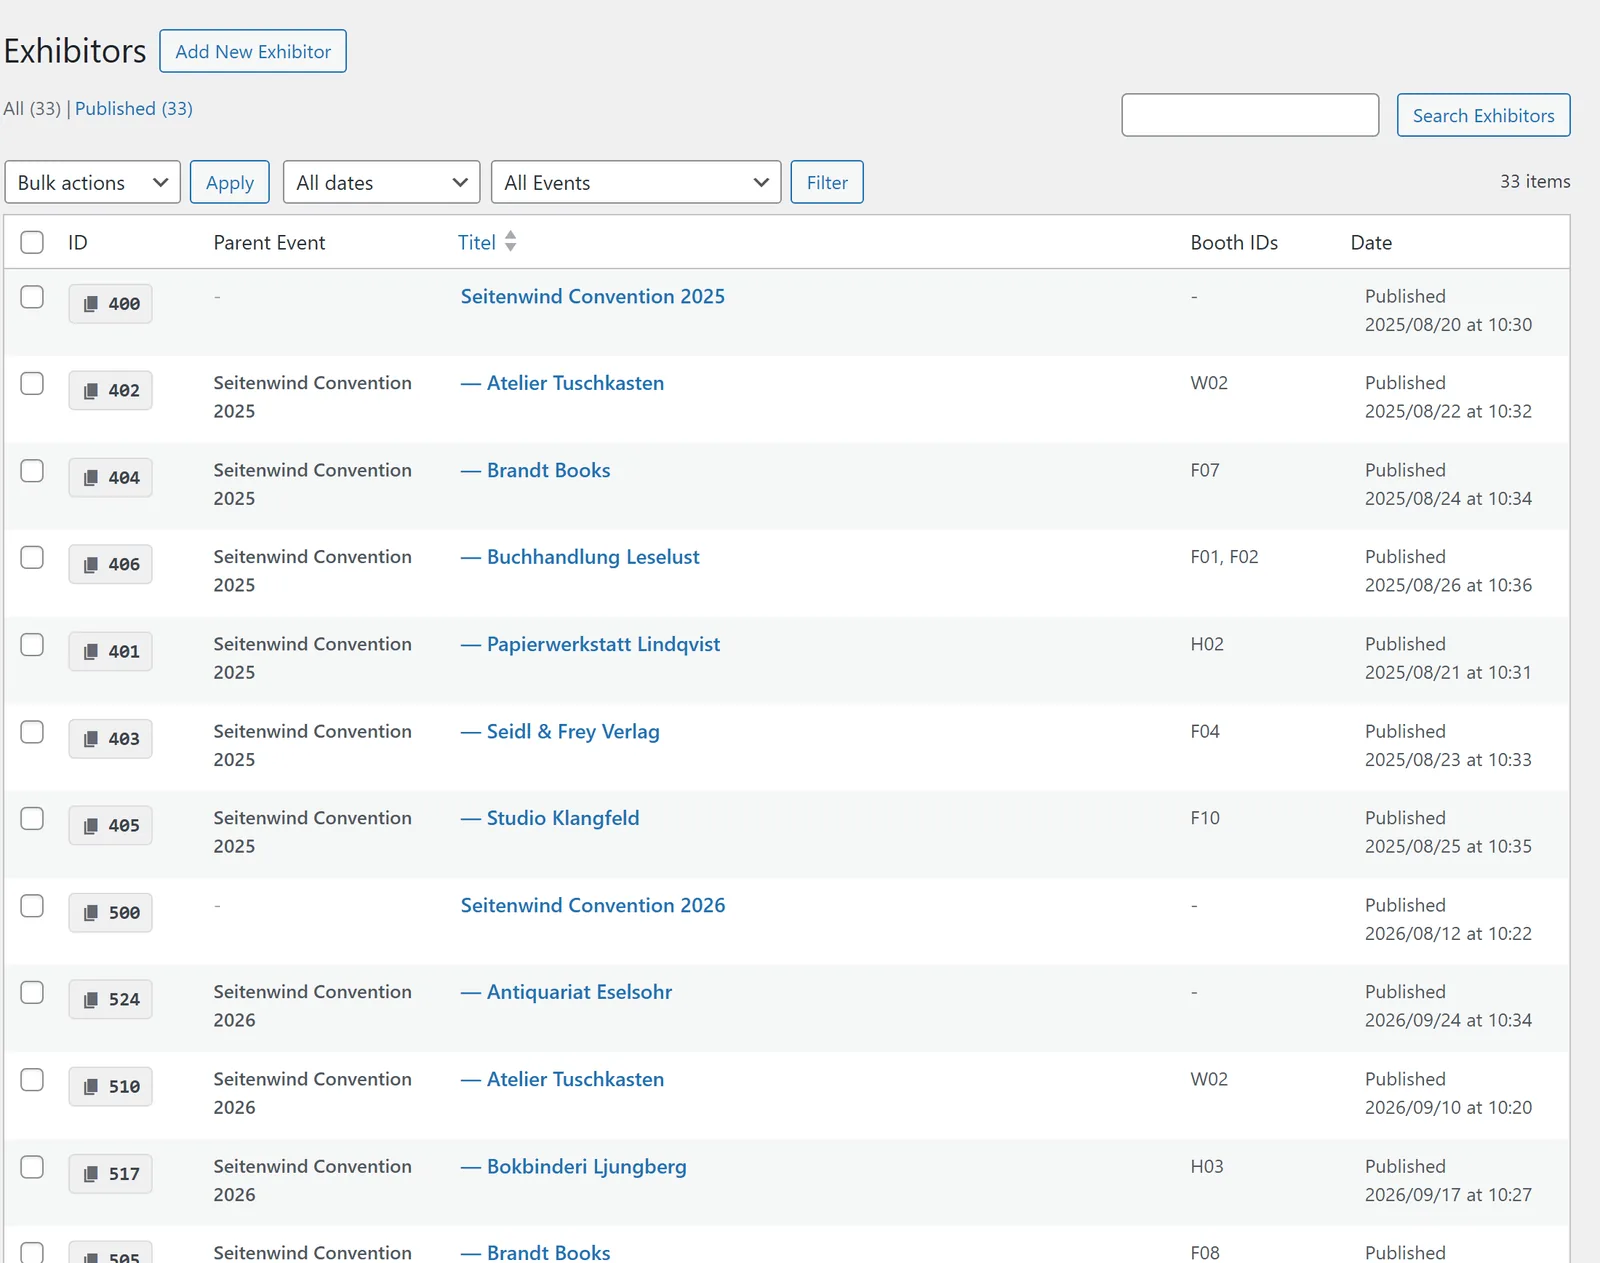The image size is (1600, 1263).
Task: Select the Bokbinderi Ljungberg row checkbox
Action: pyautogui.click(x=32, y=1167)
